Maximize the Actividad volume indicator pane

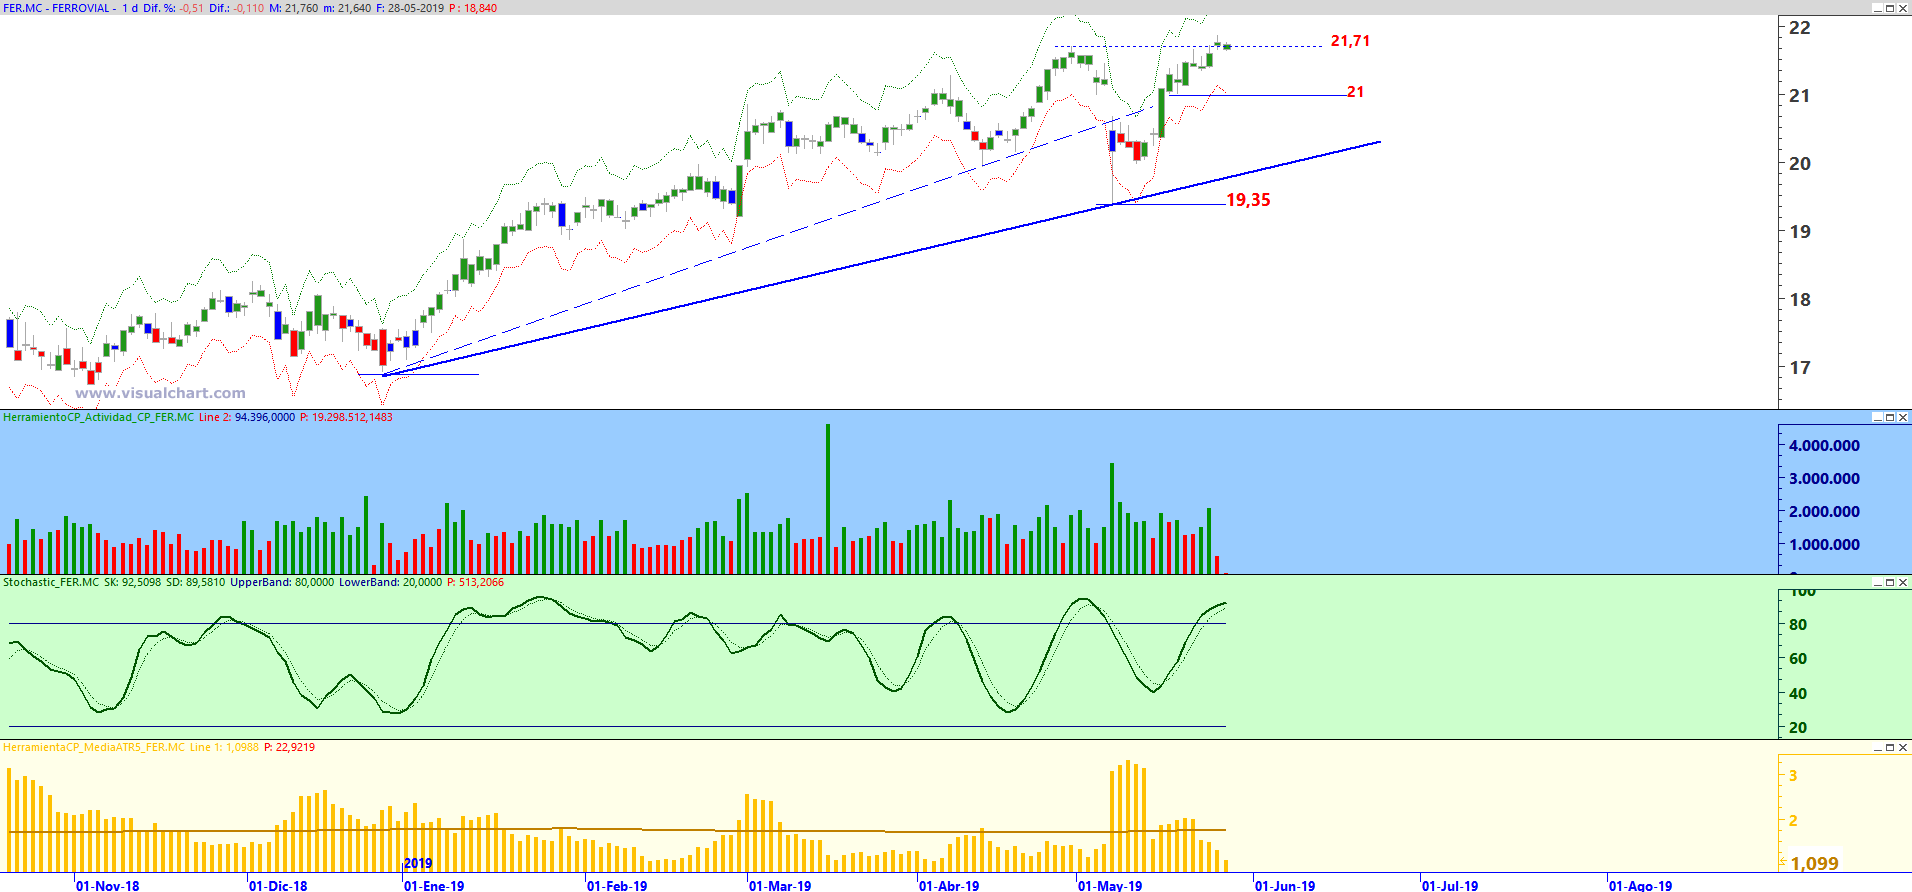click(1890, 417)
